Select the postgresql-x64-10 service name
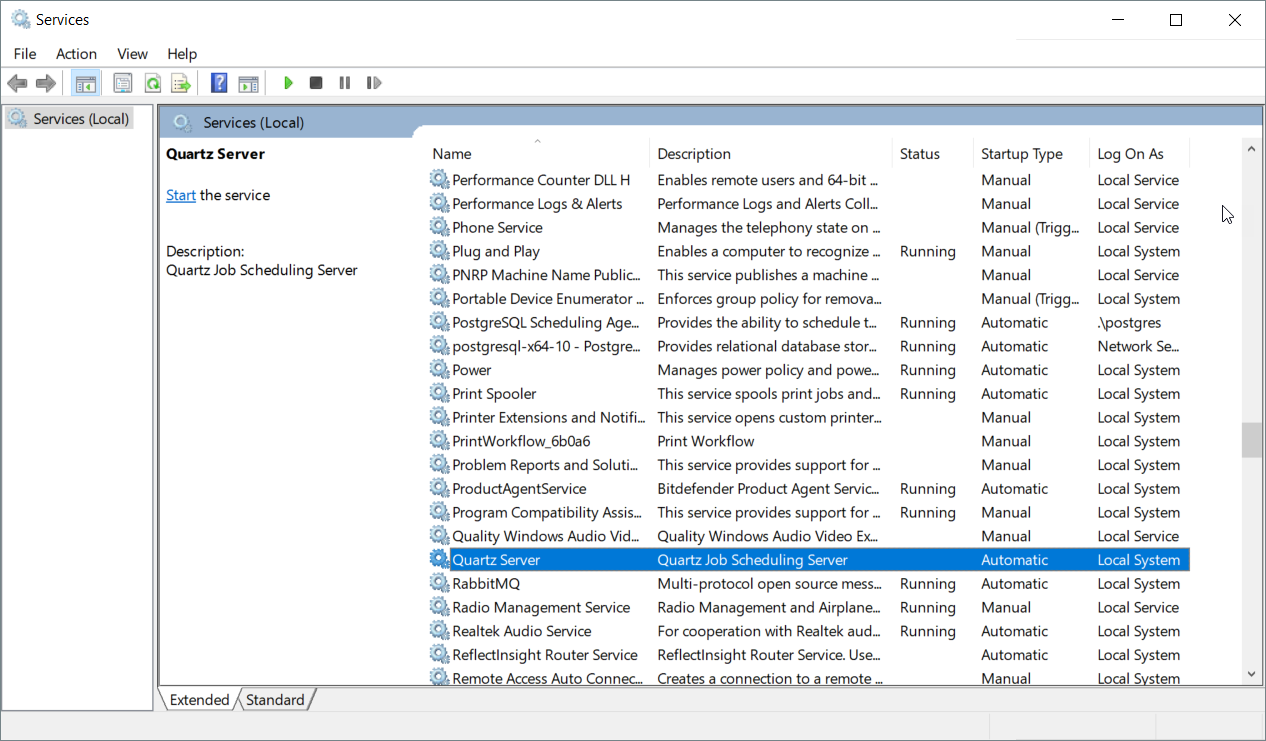The height and width of the screenshot is (741, 1266). tap(546, 346)
